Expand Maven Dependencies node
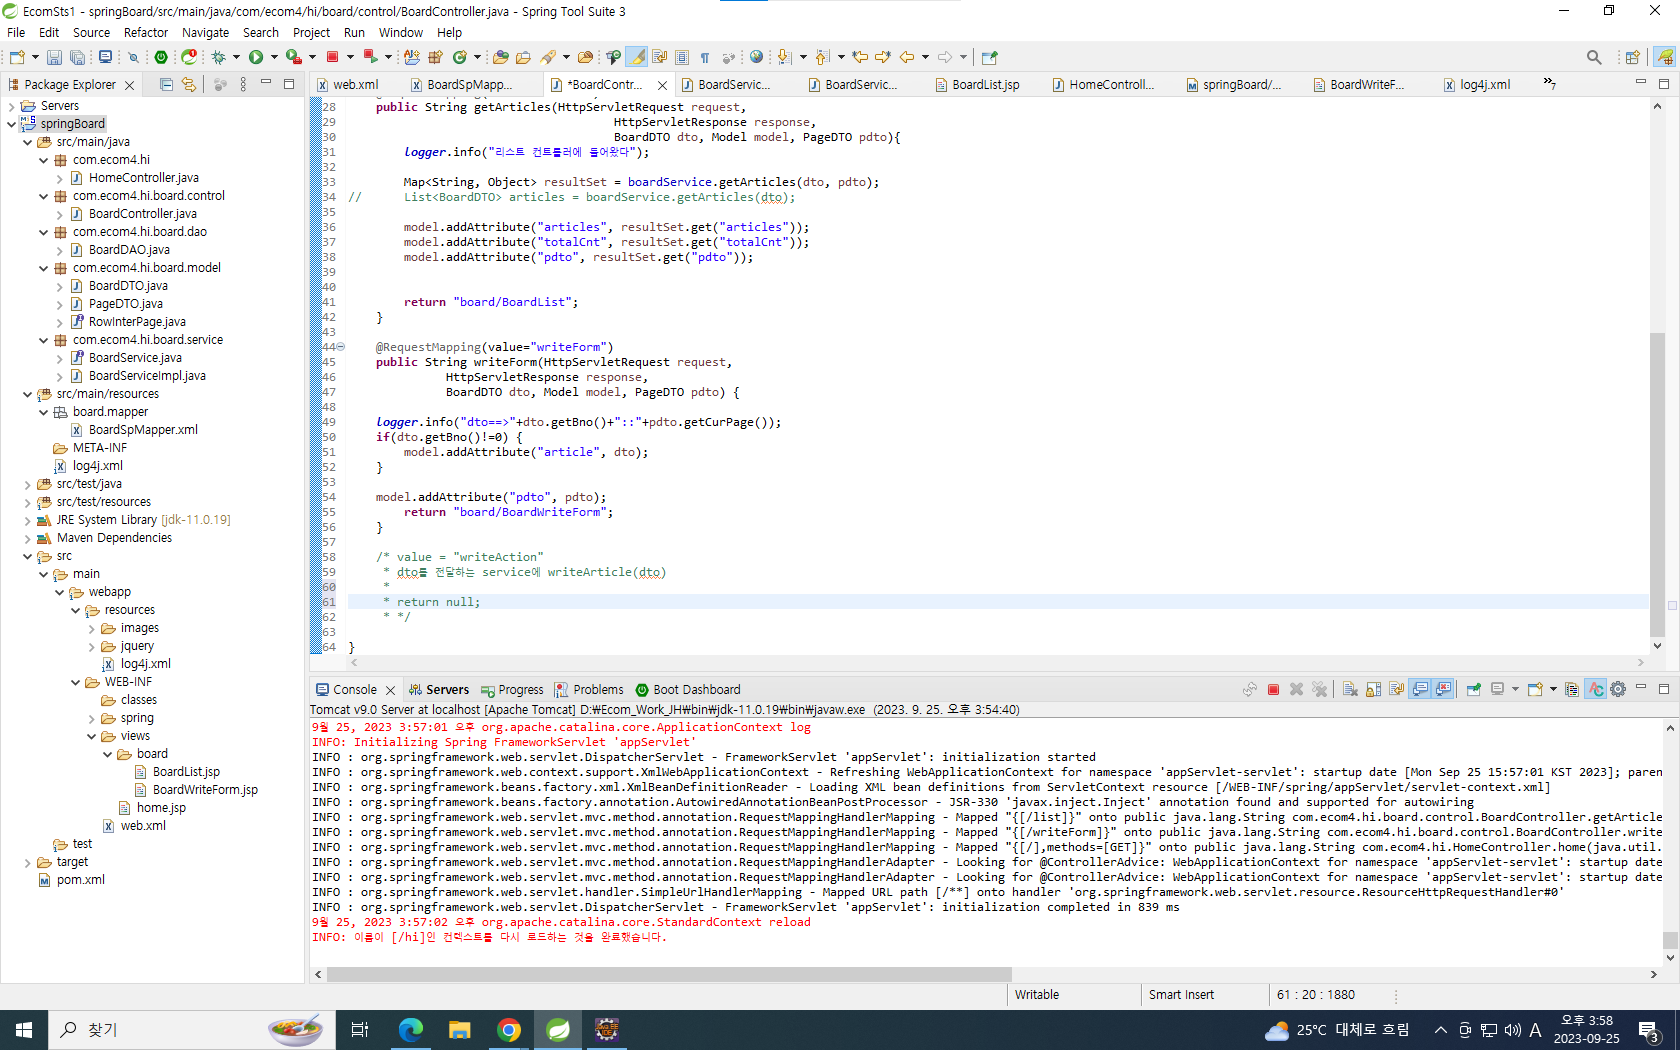Screen dimensions: 1680x1050 [x=28, y=538]
